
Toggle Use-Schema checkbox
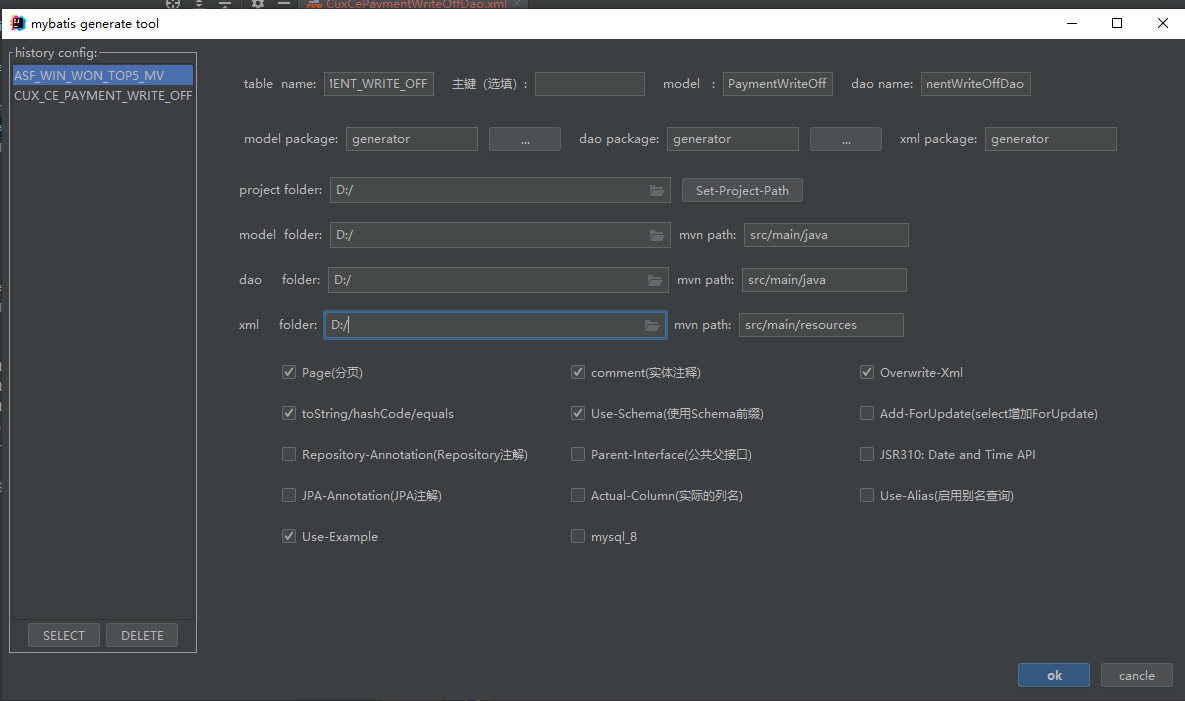click(577, 413)
